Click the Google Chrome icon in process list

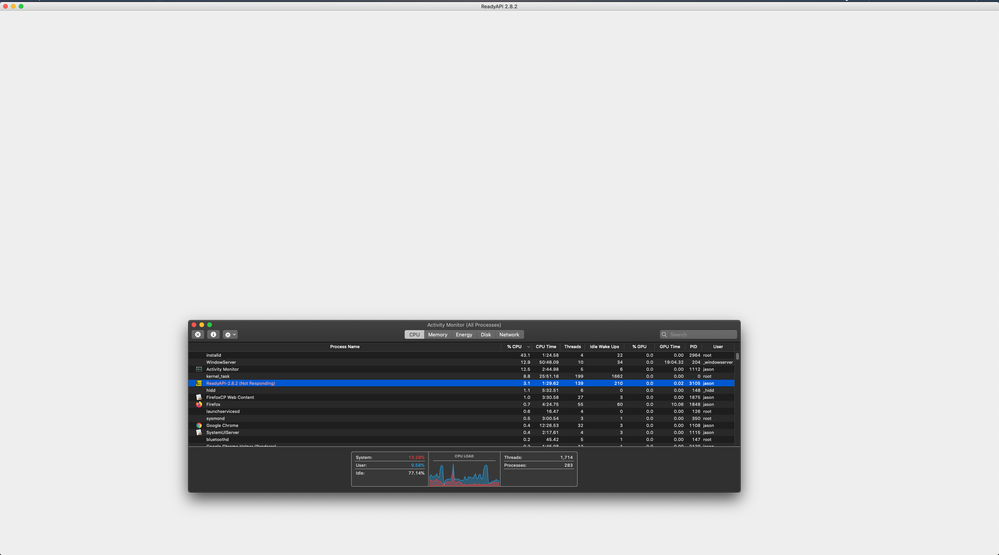tap(199, 426)
